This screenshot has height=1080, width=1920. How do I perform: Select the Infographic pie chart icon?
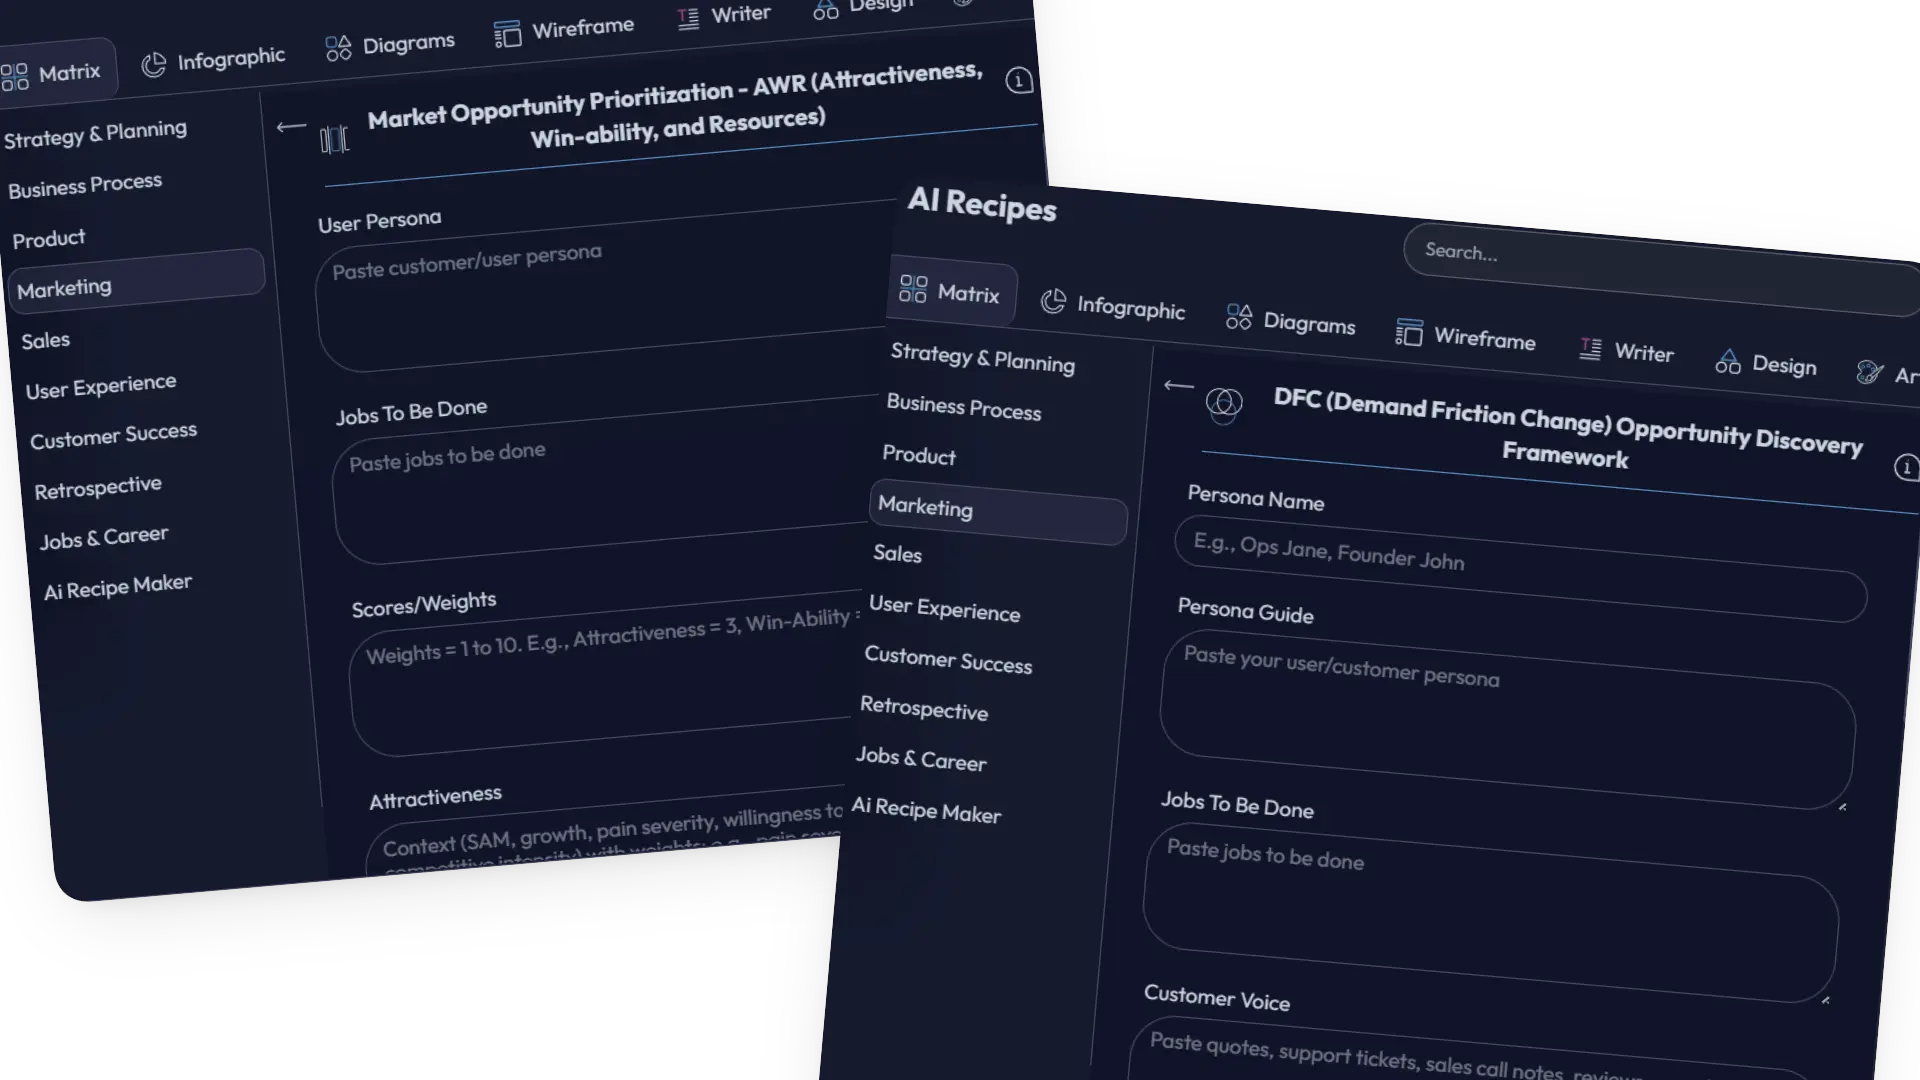1053,302
